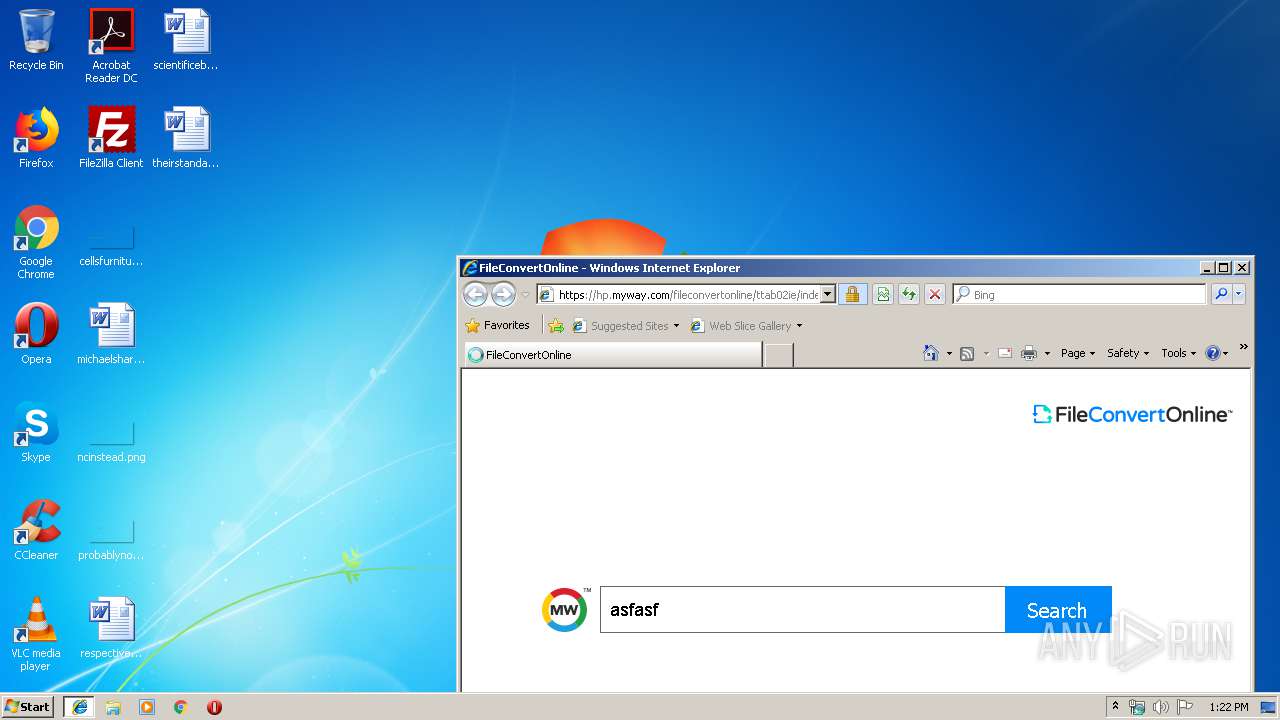Screen dimensions: 1280x720
Task: Open the Favorites center
Action: tap(498, 325)
